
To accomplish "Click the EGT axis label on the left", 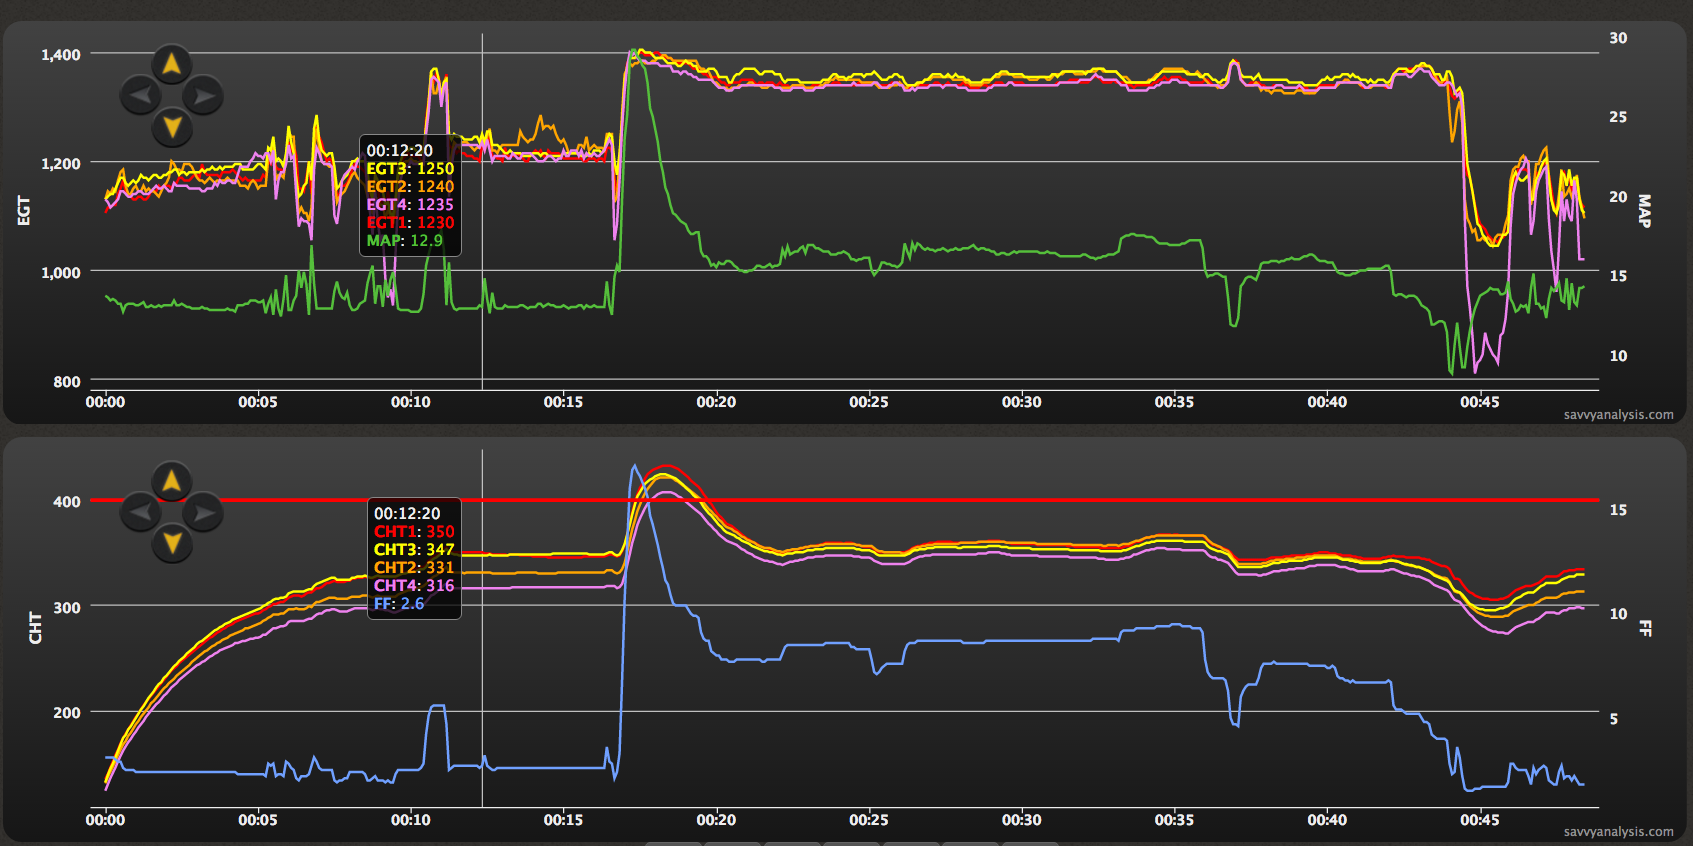I will tap(25, 210).
